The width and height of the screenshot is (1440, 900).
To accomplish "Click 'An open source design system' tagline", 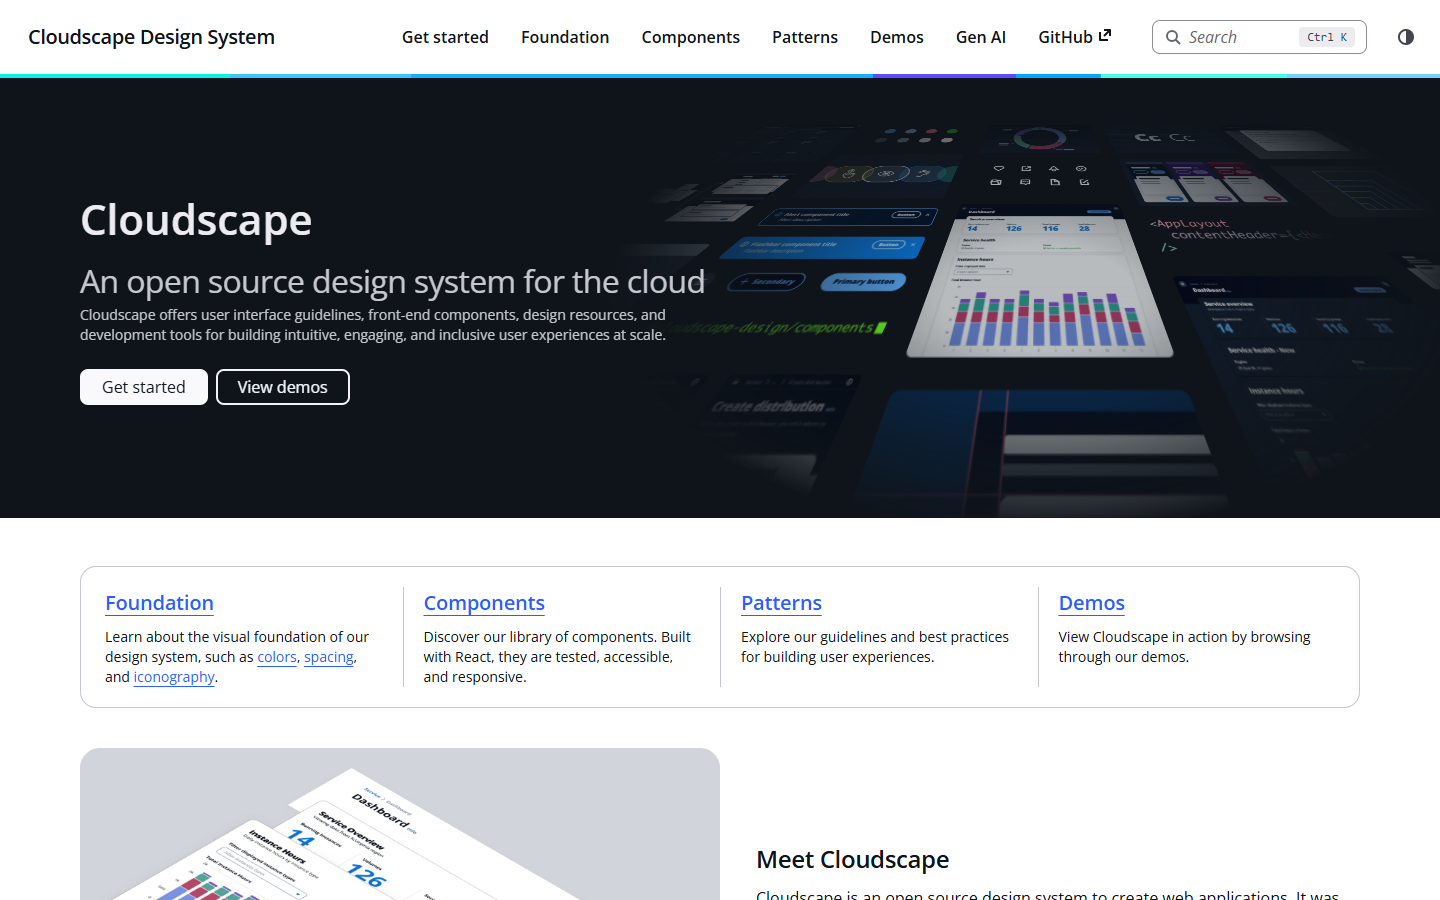I will (x=392, y=282).
